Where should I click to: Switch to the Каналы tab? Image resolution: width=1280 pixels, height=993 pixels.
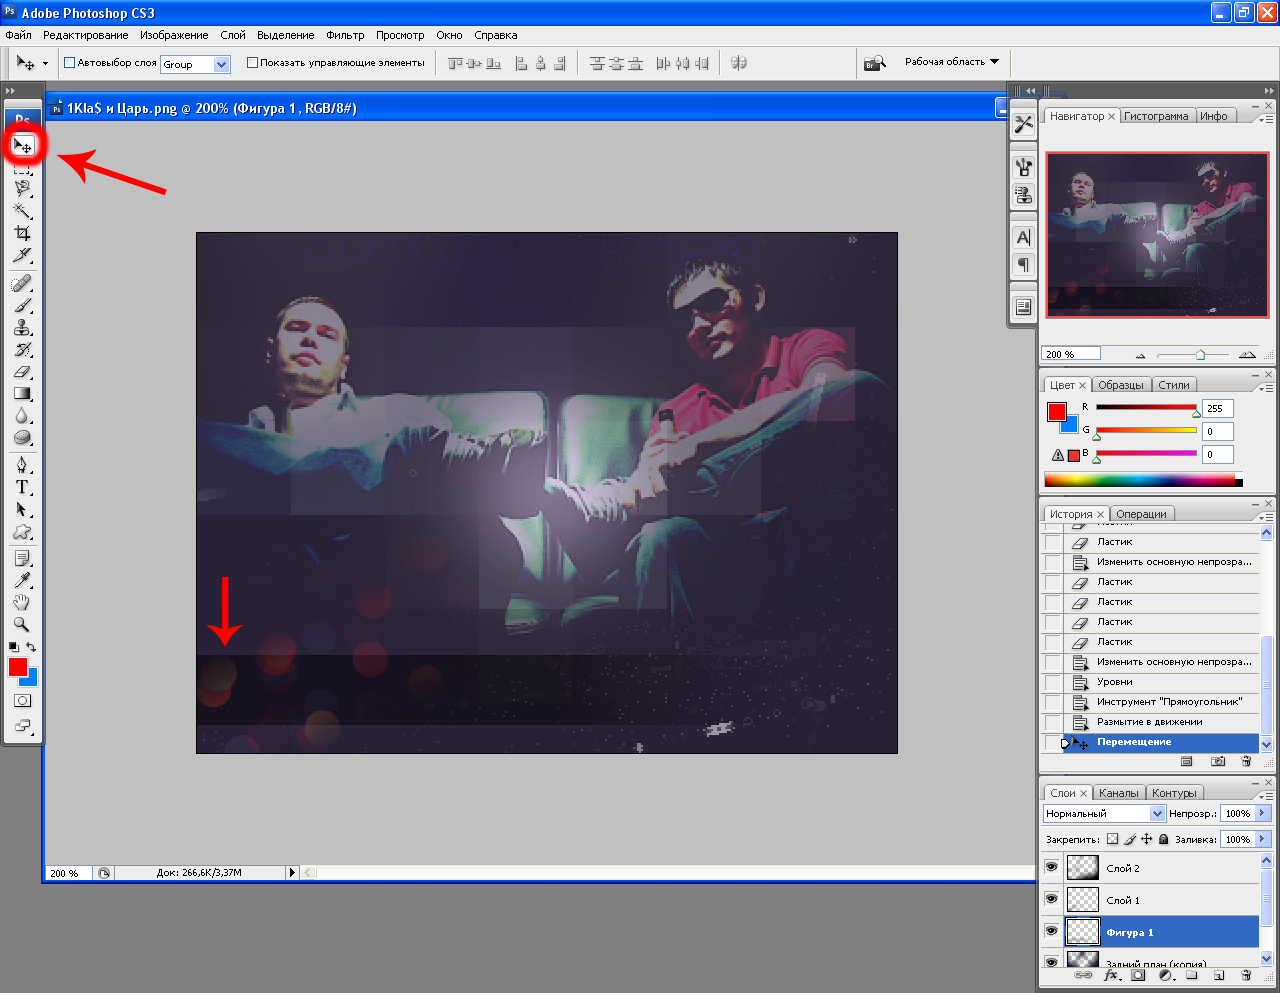point(1118,793)
